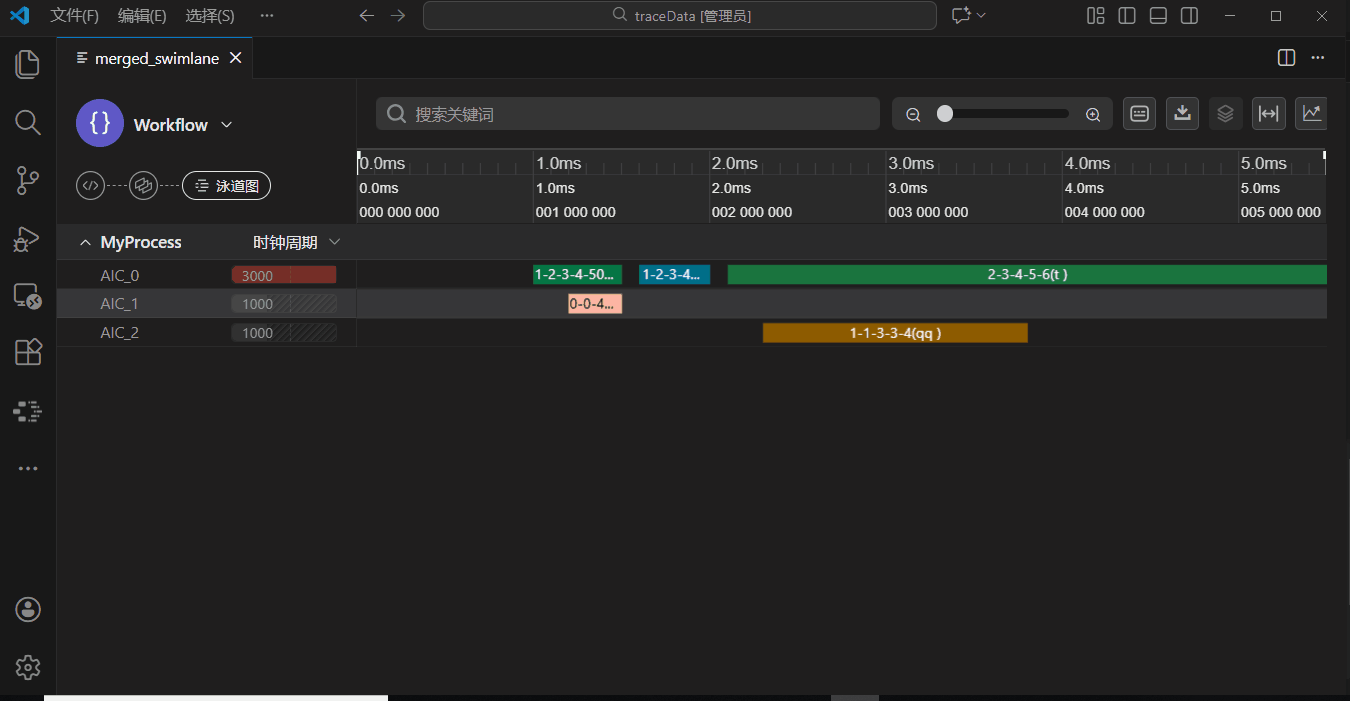
Task: Toggle the bottom panel layout button
Action: click(1158, 15)
